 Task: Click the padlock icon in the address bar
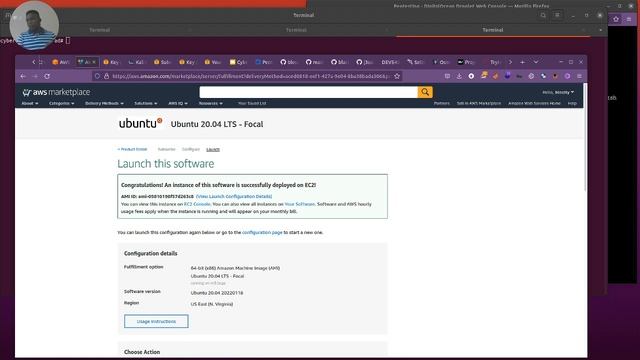pyautogui.click(x=106, y=76)
